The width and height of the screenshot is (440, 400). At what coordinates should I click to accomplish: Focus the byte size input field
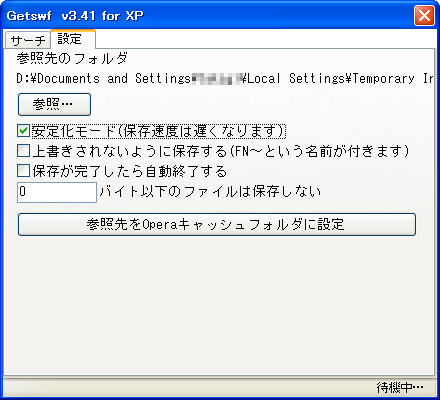click(57, 192)
